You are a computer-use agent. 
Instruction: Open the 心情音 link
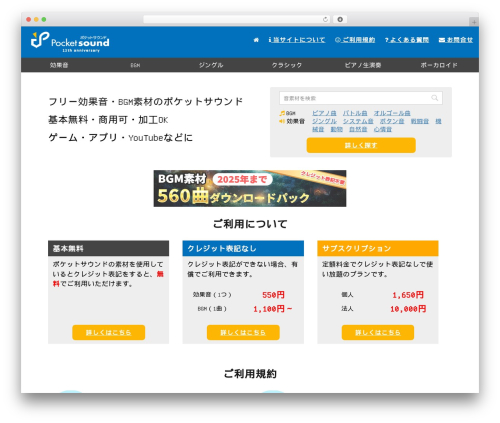click(383, 129)
